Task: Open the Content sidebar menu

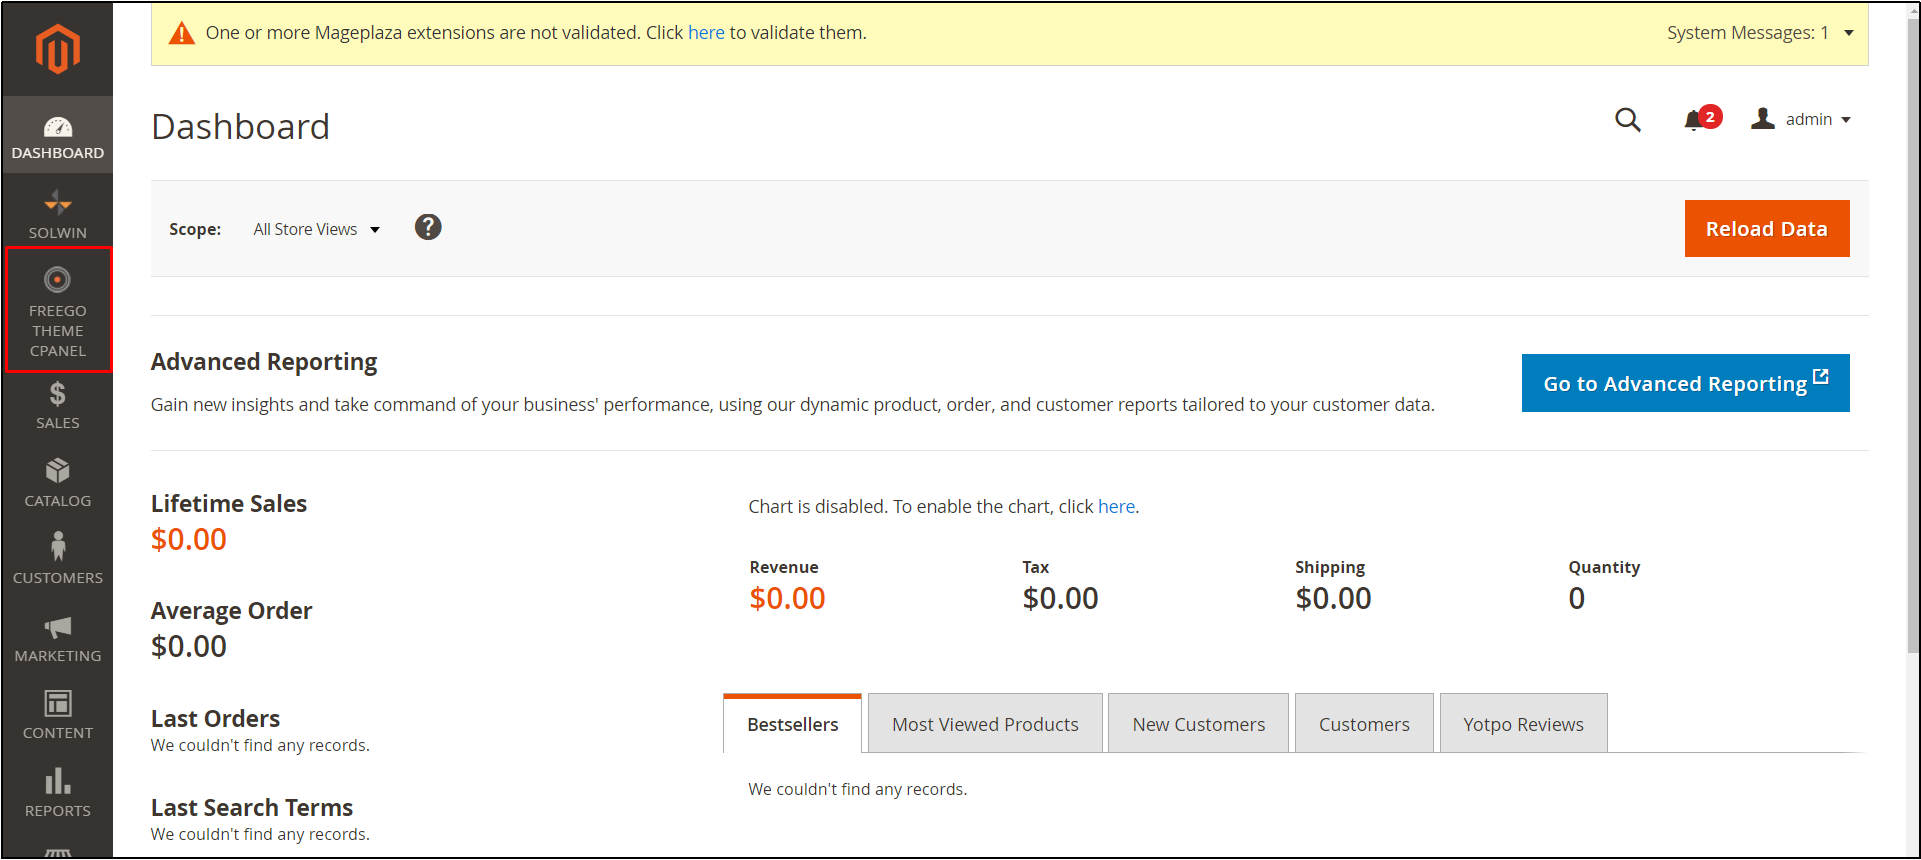Action: pyautogui.click(x=57, y=715)
